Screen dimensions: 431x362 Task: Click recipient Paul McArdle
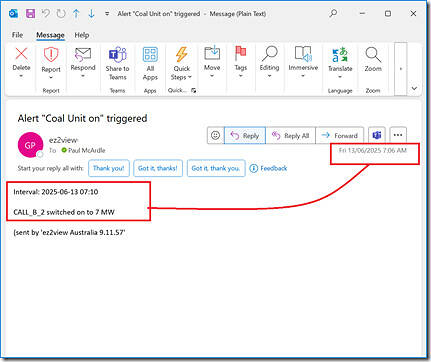(x=83, y=150)
